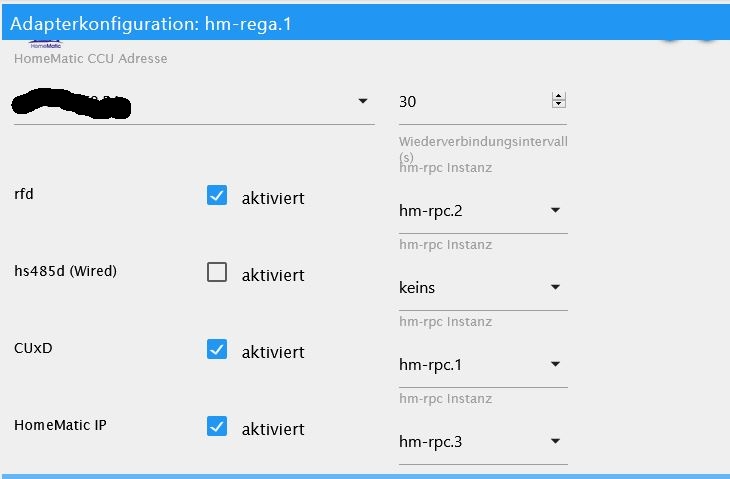730x479 pixels.
Task: Click the reconnect interval field showing 30
Action: pos(470,102)
